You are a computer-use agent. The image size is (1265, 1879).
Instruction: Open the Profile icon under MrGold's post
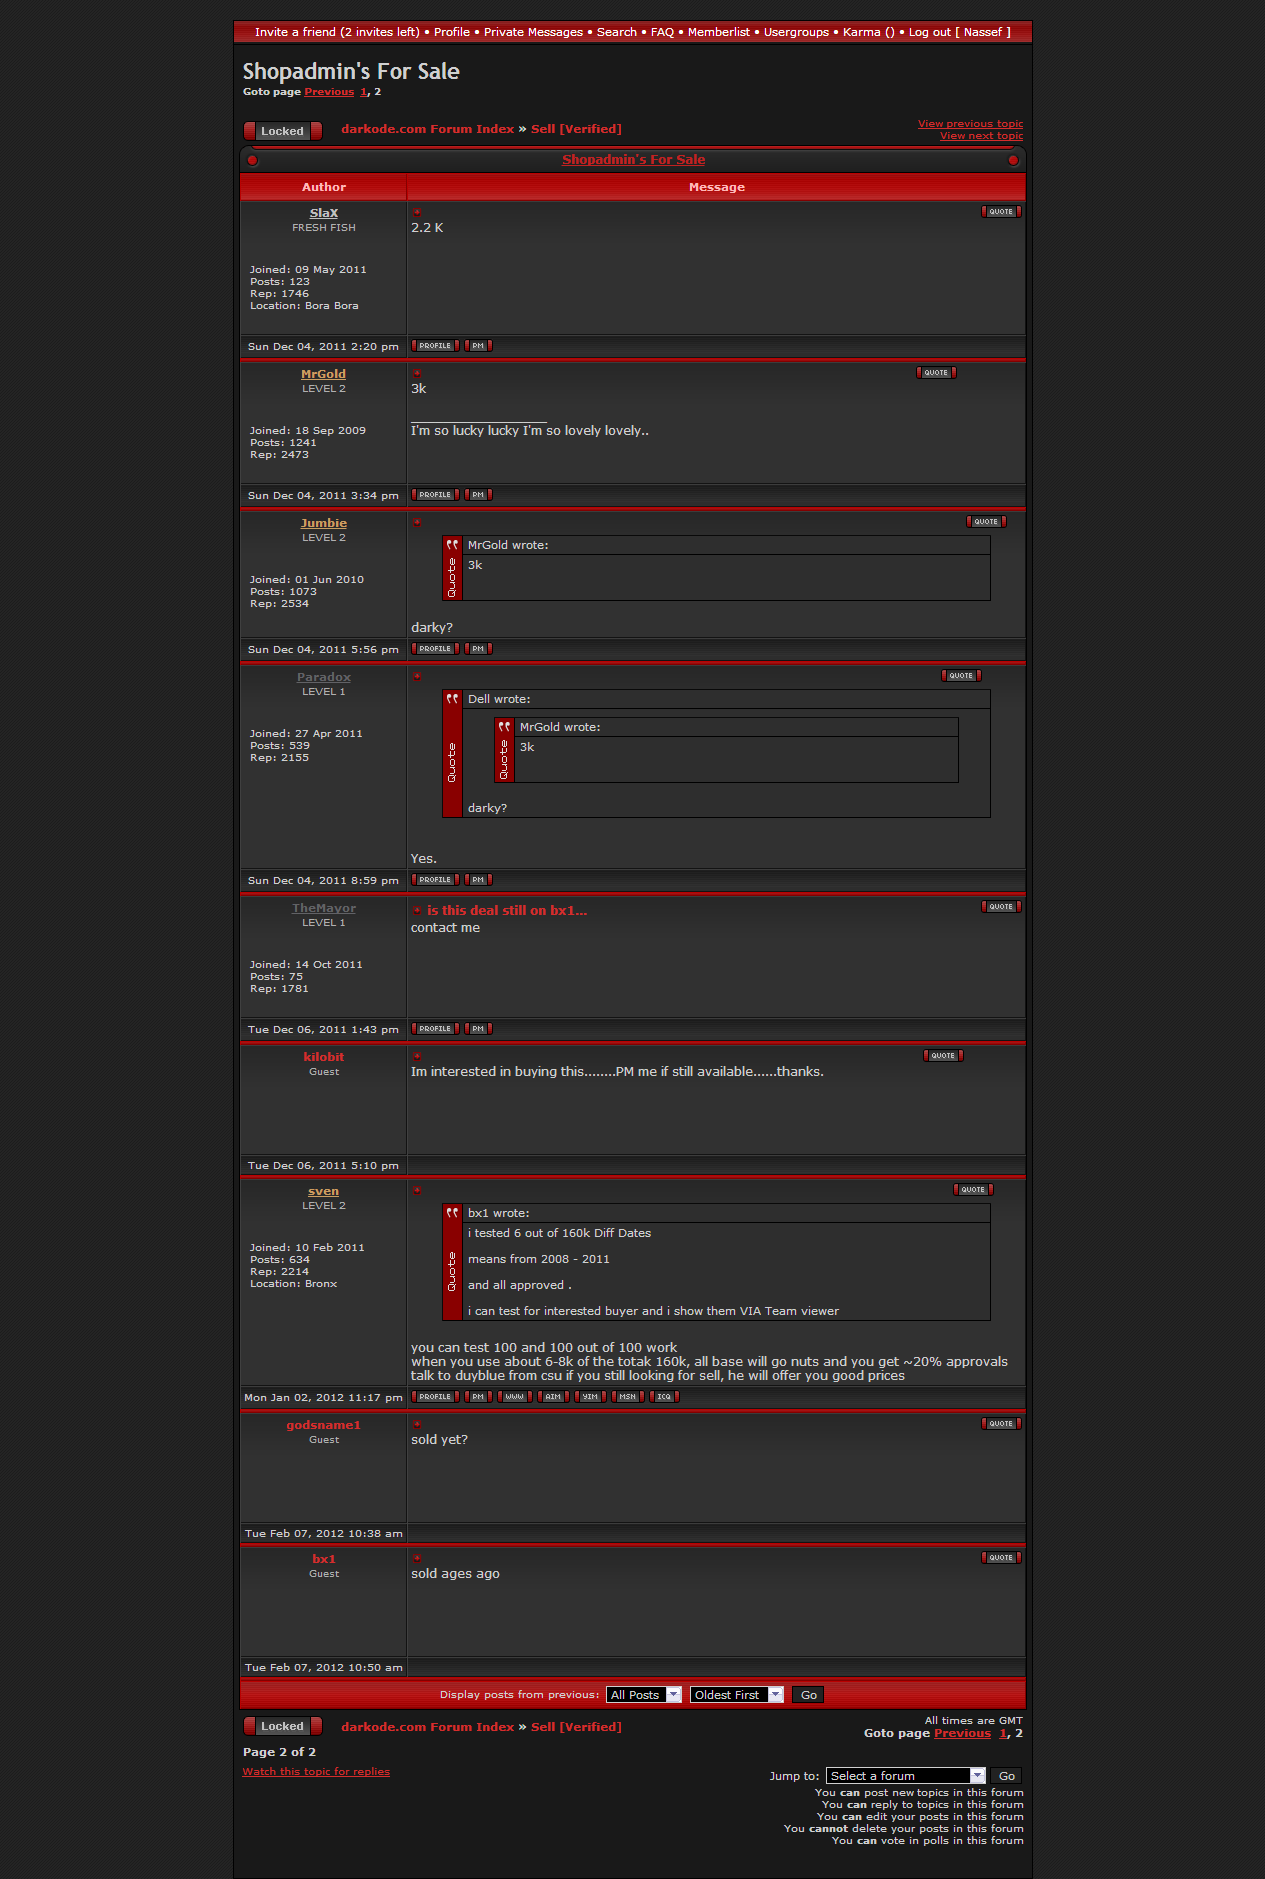click(435, 495)
